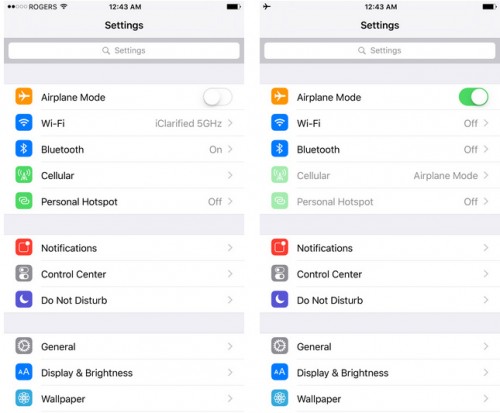Open Personal Hotspot row in left screen
Image resolution: width=500 pixels, height=413 pixels.
point(124,201)
